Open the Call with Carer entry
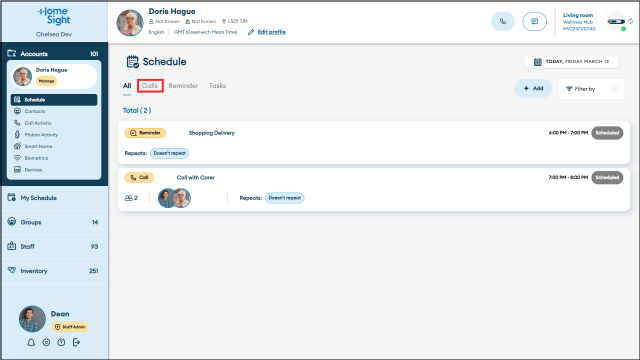This screenshot has height=360, width=640. 374,189
